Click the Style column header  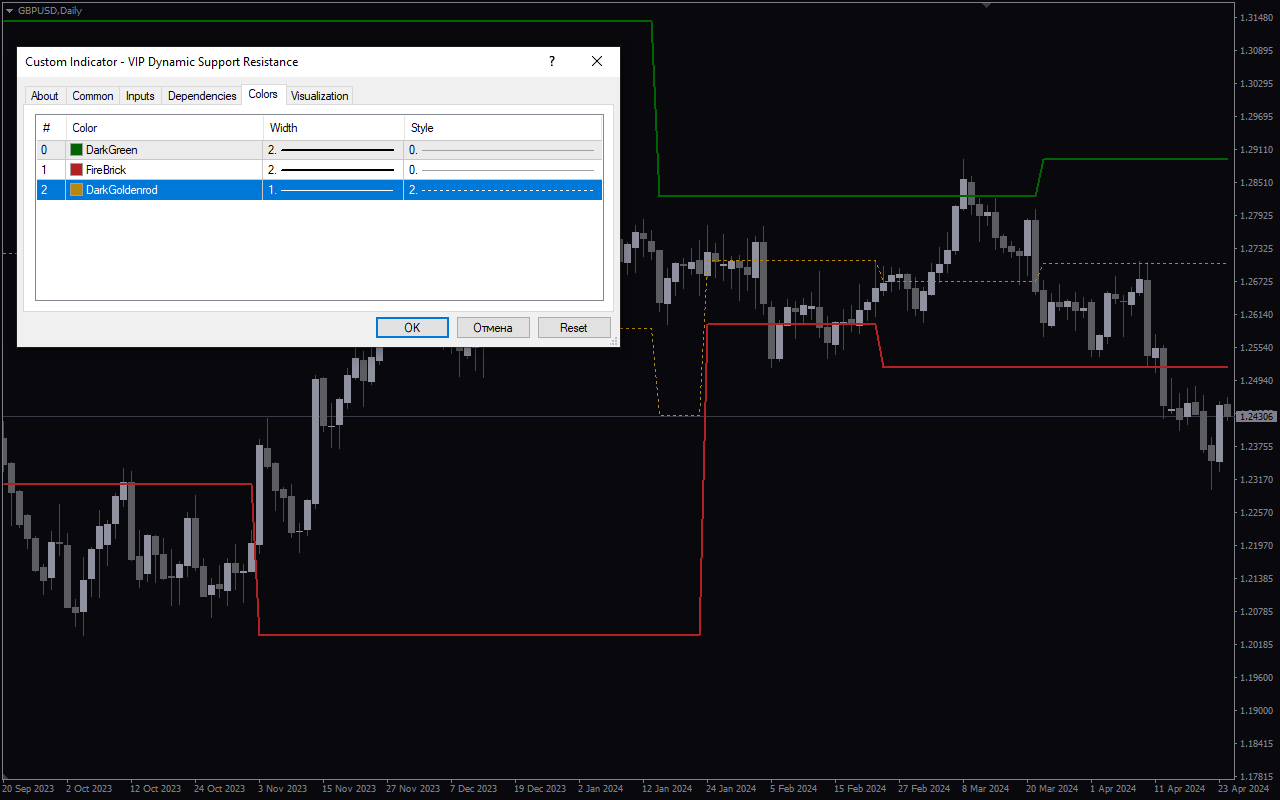click(x=503, y=128)
